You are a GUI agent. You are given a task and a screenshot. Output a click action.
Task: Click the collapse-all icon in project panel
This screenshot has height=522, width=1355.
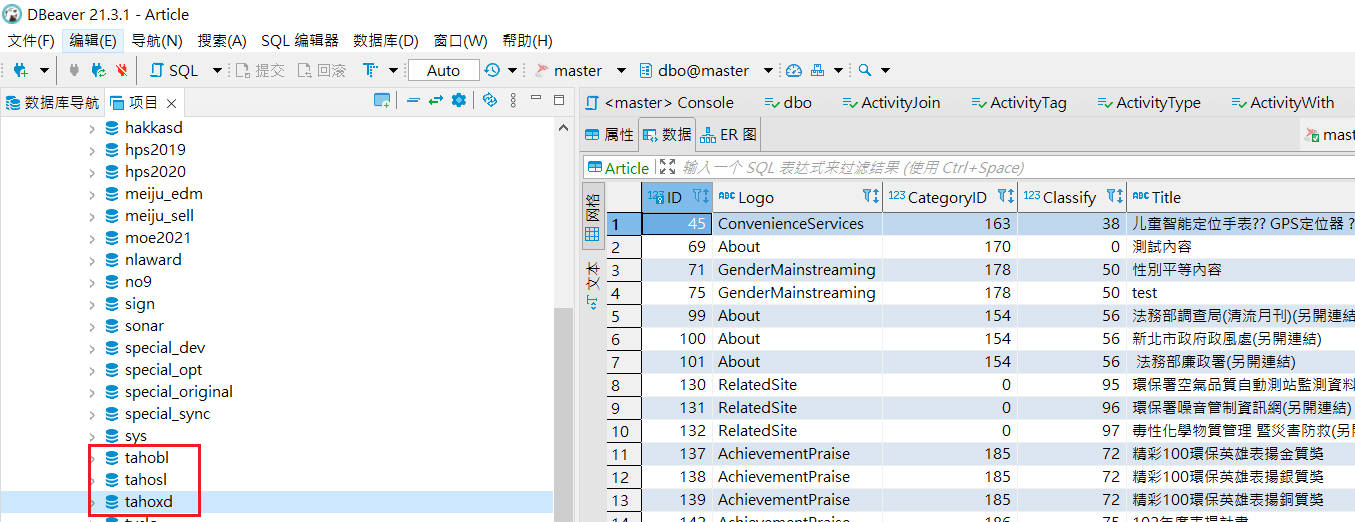coord(413,101)
